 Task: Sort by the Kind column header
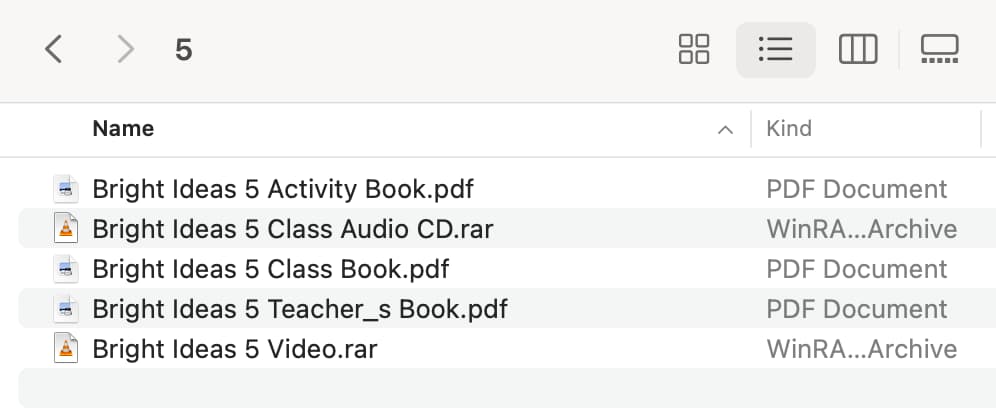[x=789, y=128]
